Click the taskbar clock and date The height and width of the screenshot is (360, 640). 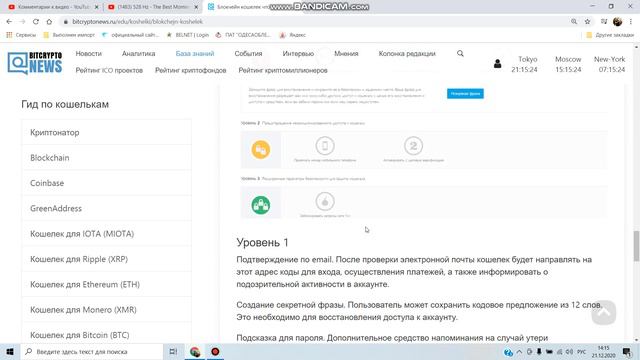(x=604, y=351)
